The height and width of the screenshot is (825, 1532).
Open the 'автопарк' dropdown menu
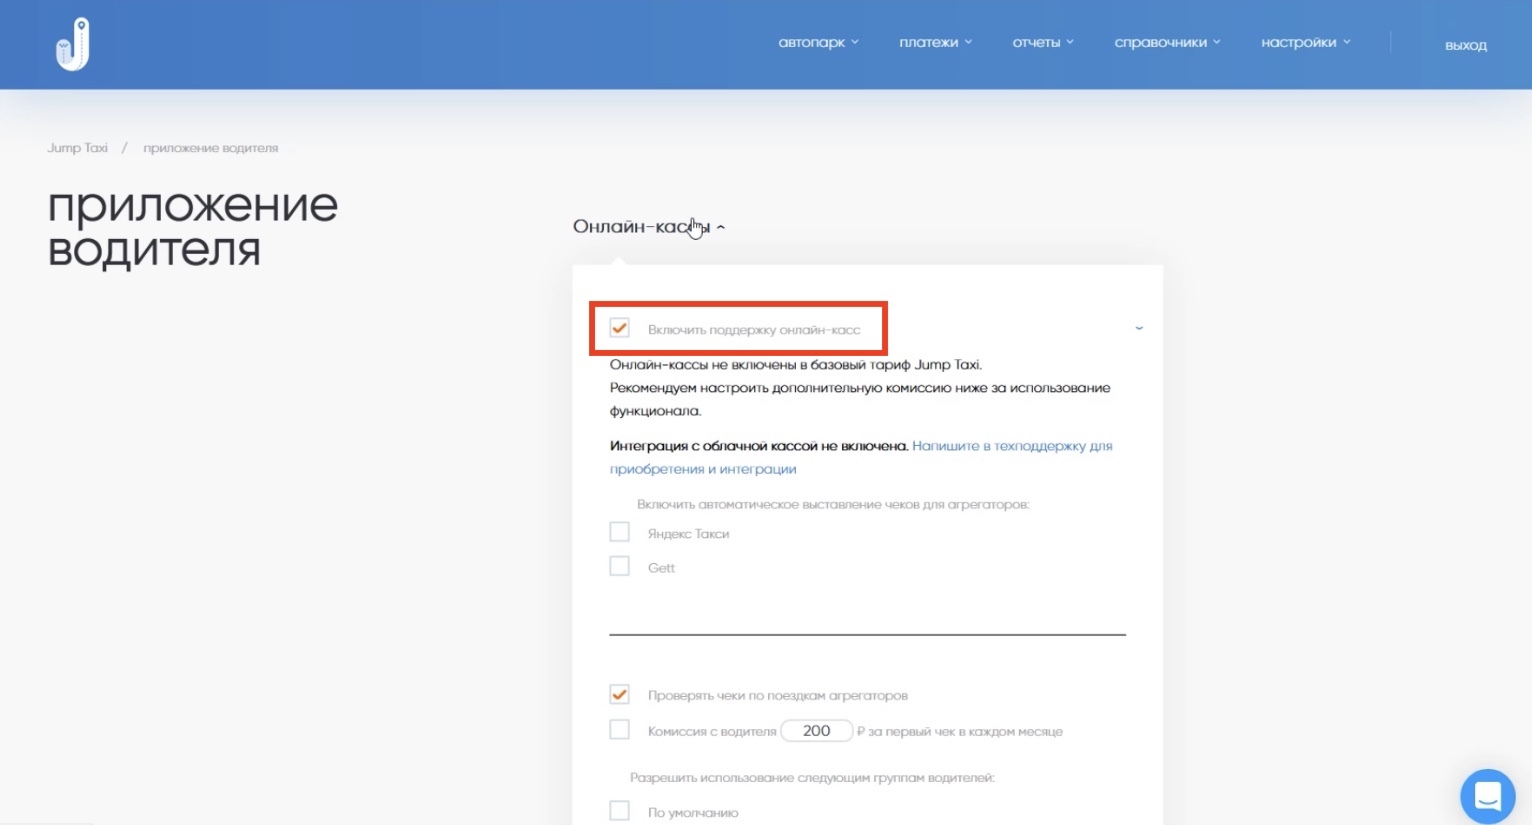tap(818, 43)
